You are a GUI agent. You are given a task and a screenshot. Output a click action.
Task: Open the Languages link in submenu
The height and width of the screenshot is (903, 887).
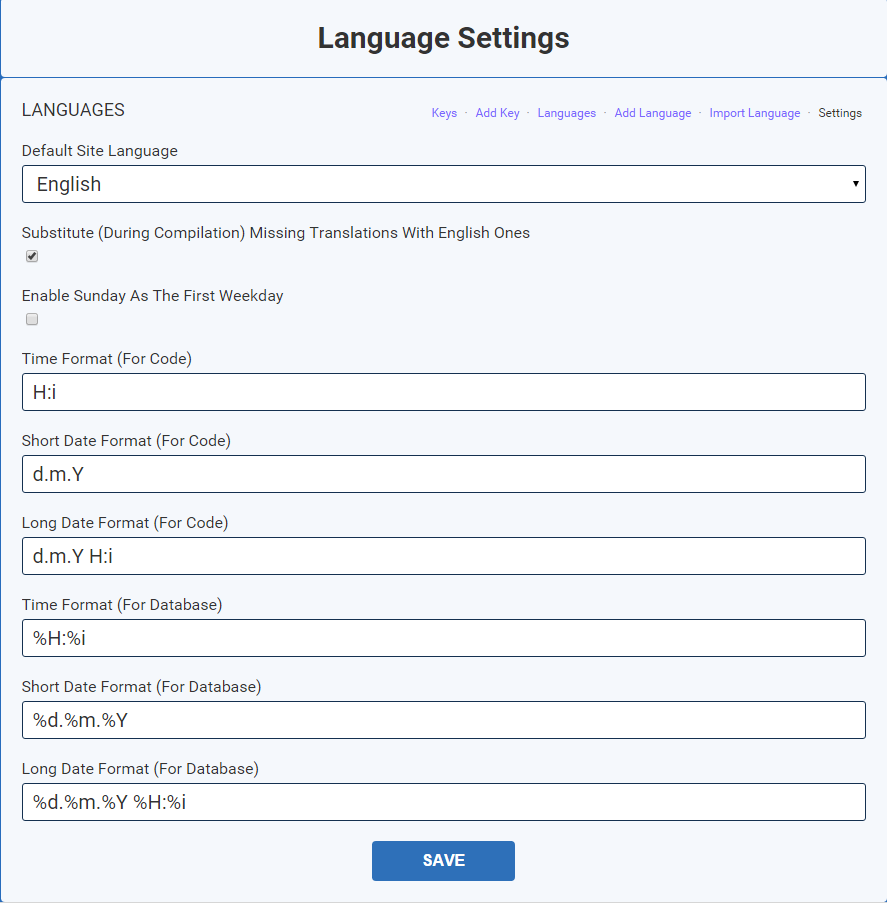(x=566, y=113)
